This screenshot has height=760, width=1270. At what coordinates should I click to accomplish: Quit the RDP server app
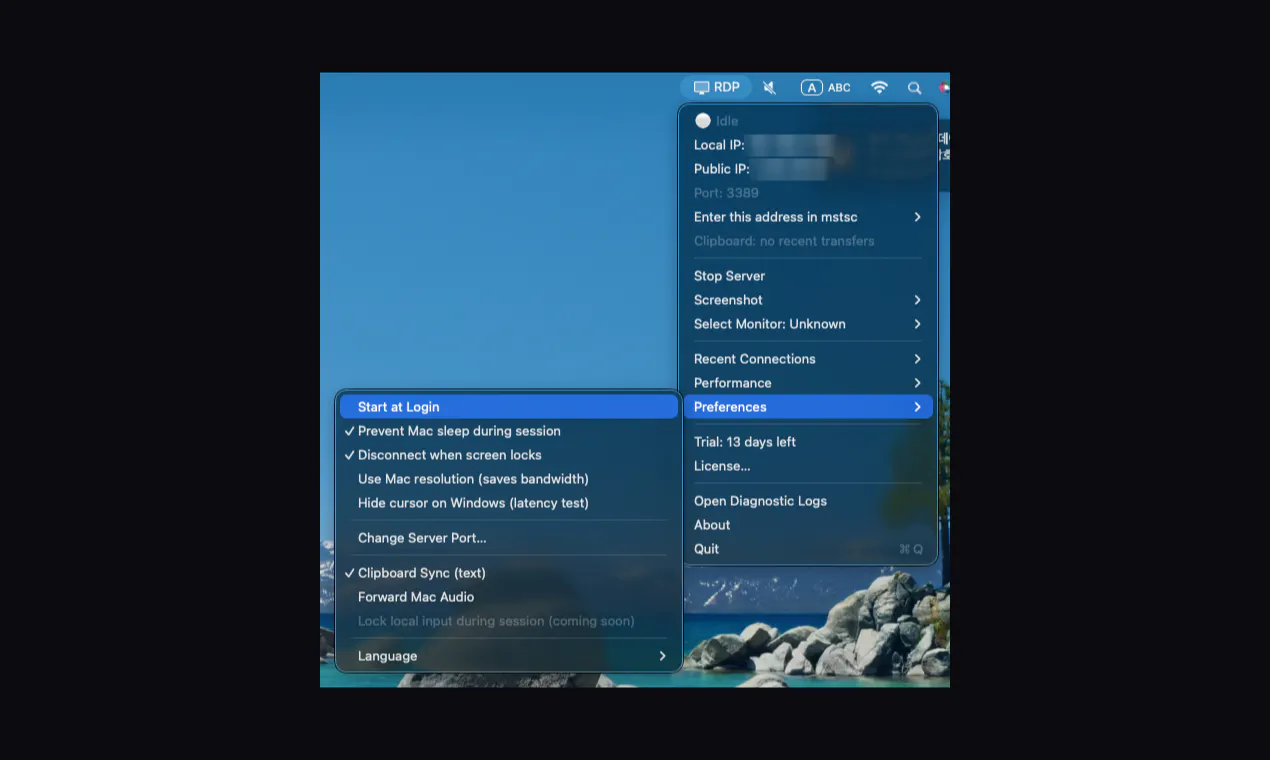coord(808,549)
